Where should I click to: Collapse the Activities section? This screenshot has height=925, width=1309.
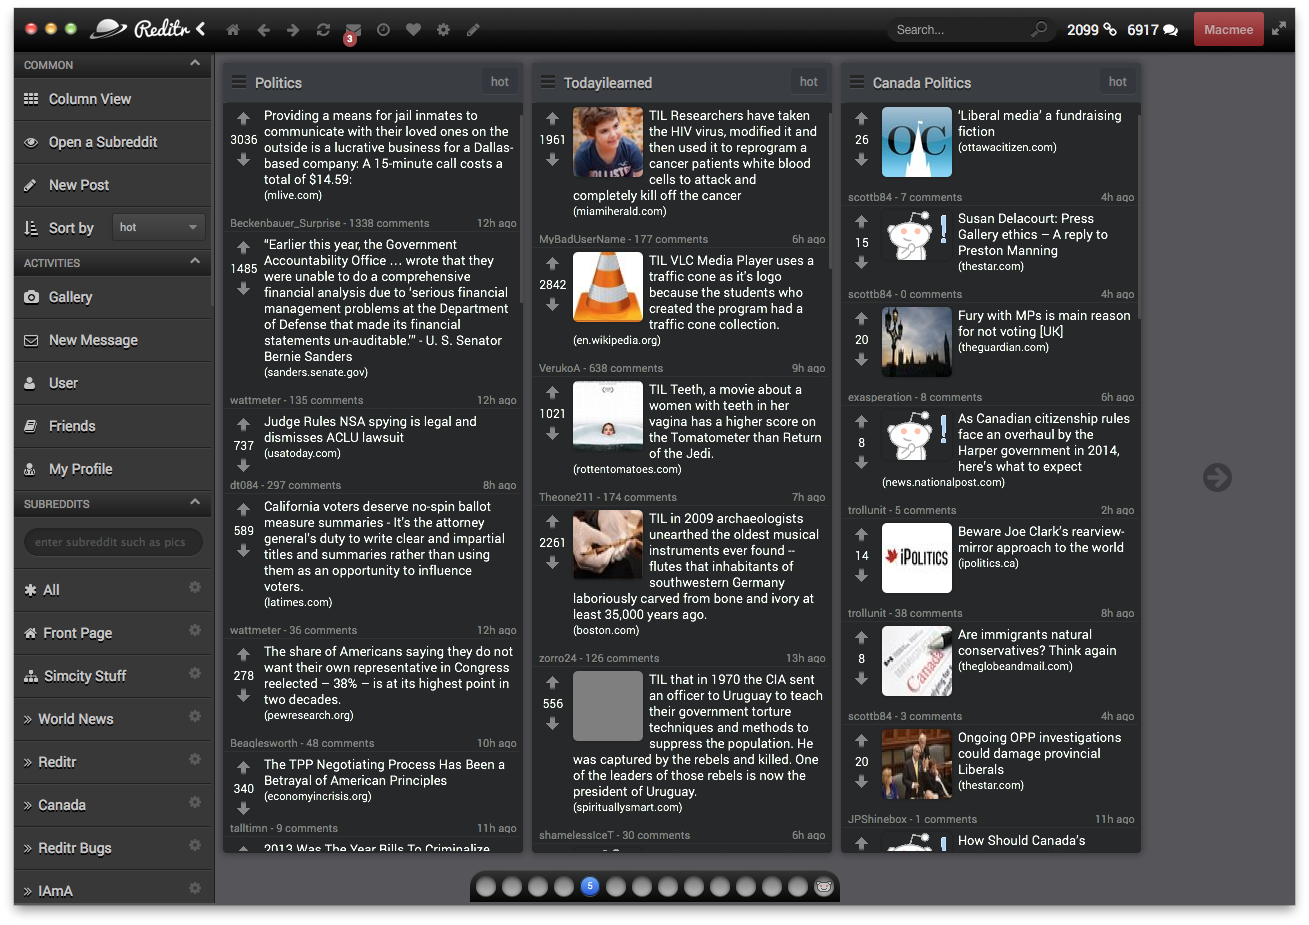(195, 262)
